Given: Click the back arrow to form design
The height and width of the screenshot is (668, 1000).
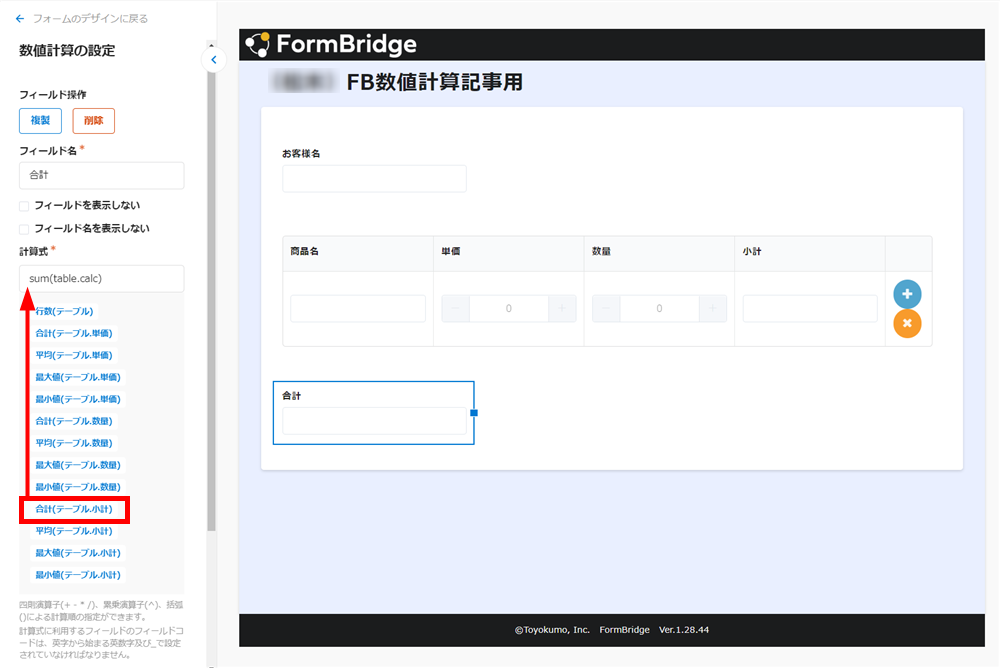Looking at the screenshot, I should [20, 19].
